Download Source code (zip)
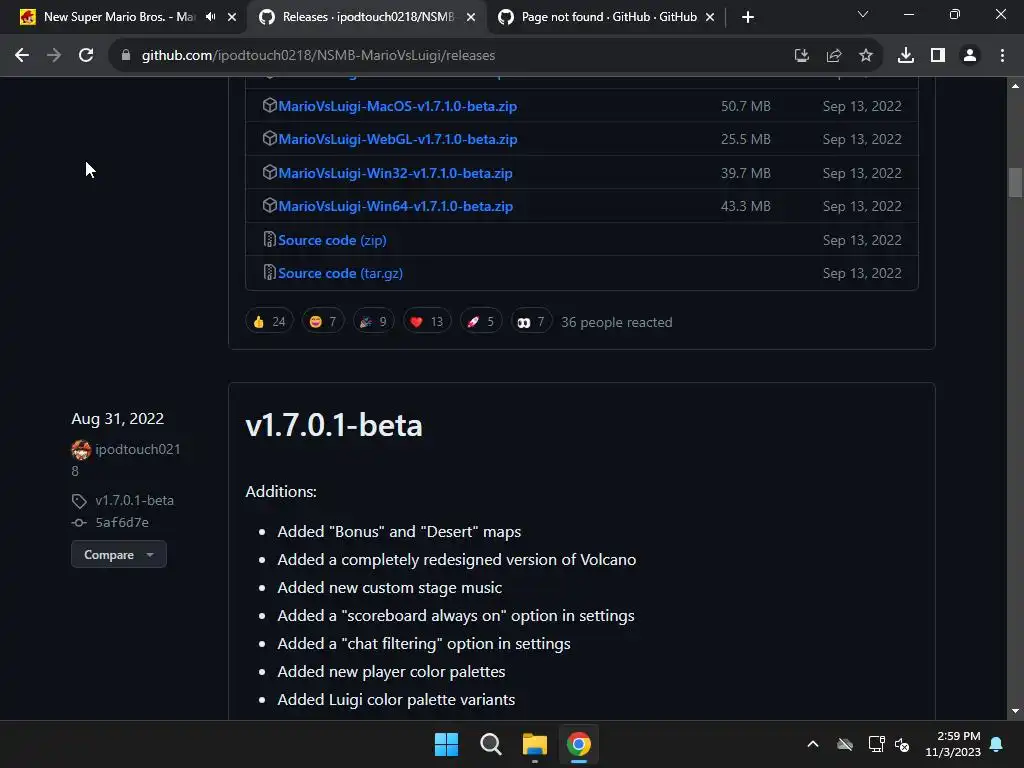 pos(332,240)
